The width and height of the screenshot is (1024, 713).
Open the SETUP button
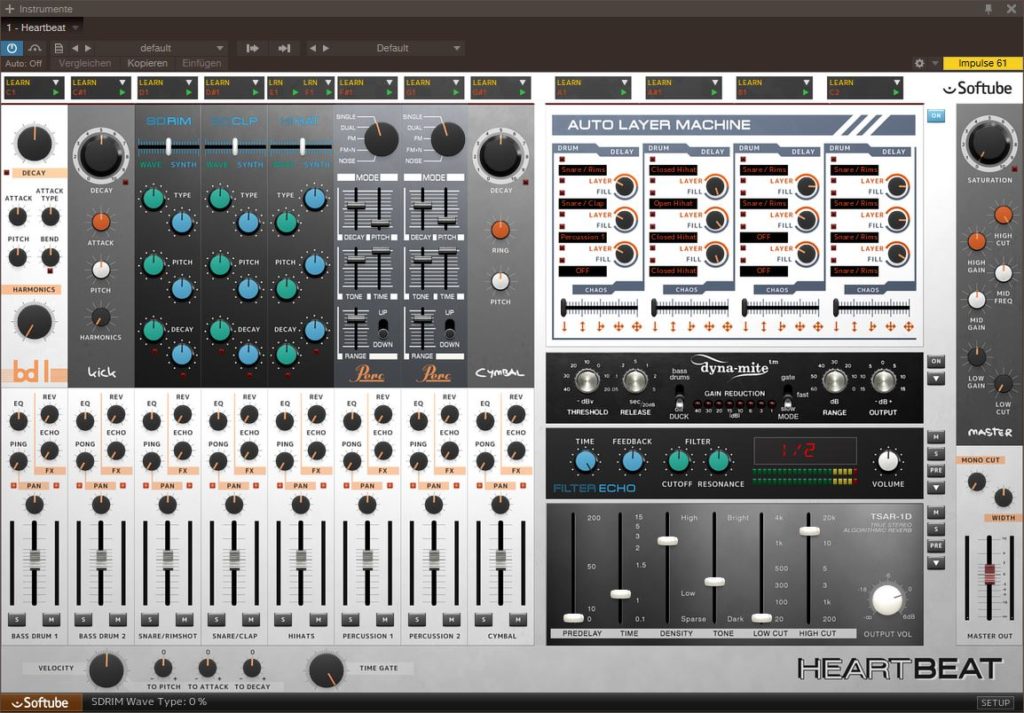(995, 703)
